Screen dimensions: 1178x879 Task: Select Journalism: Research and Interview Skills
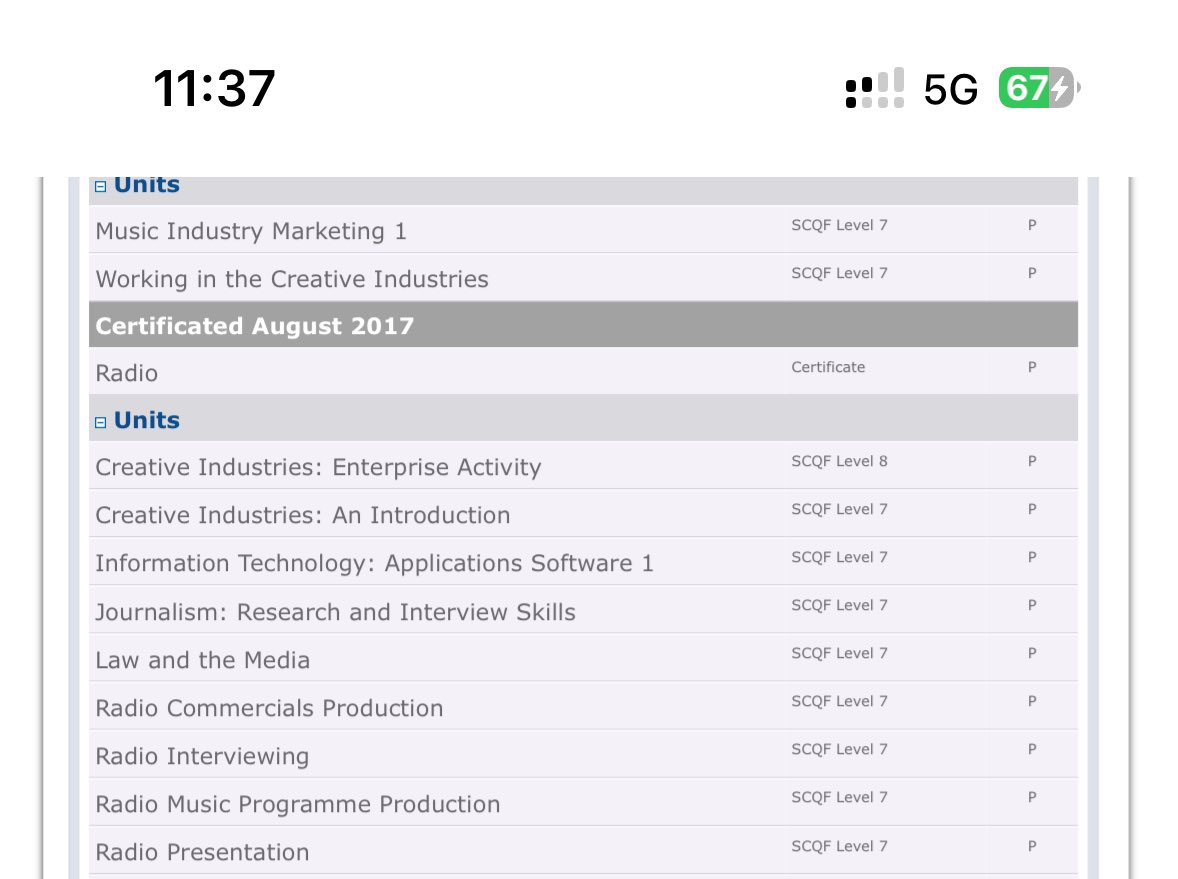(583, 609)
